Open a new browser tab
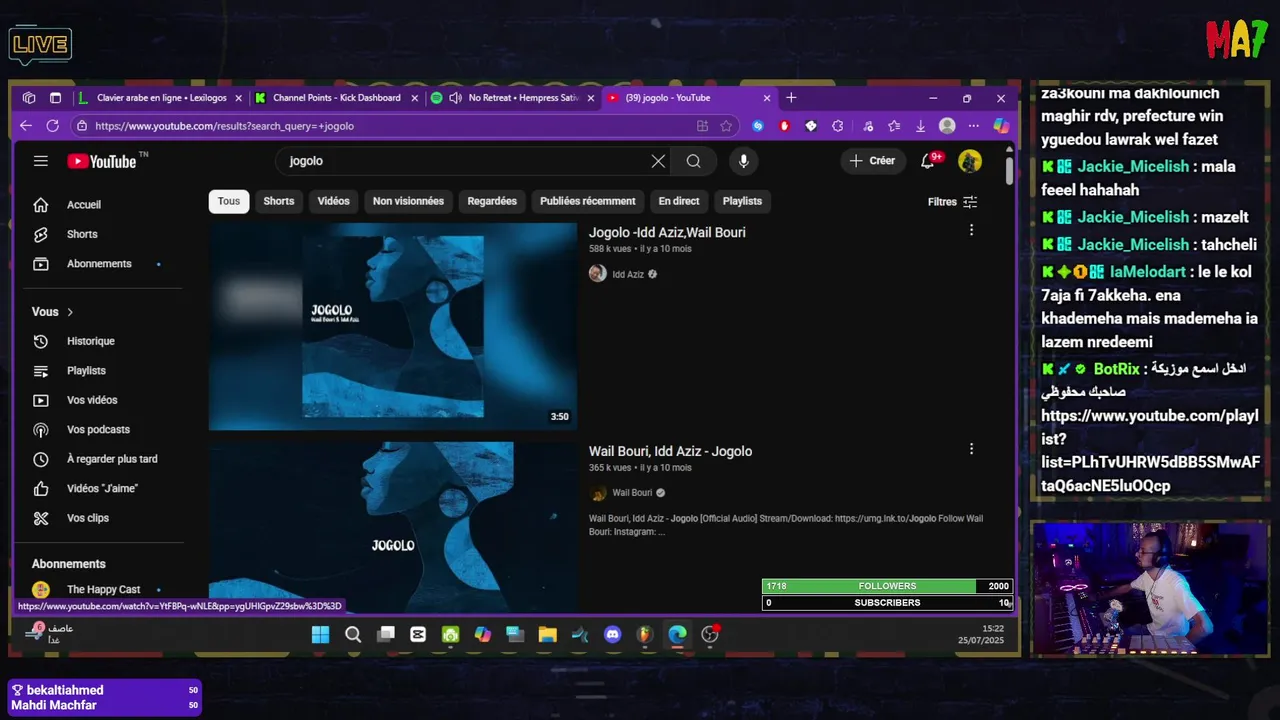This screenshot has width=1280, height=720. click(791, 98)
